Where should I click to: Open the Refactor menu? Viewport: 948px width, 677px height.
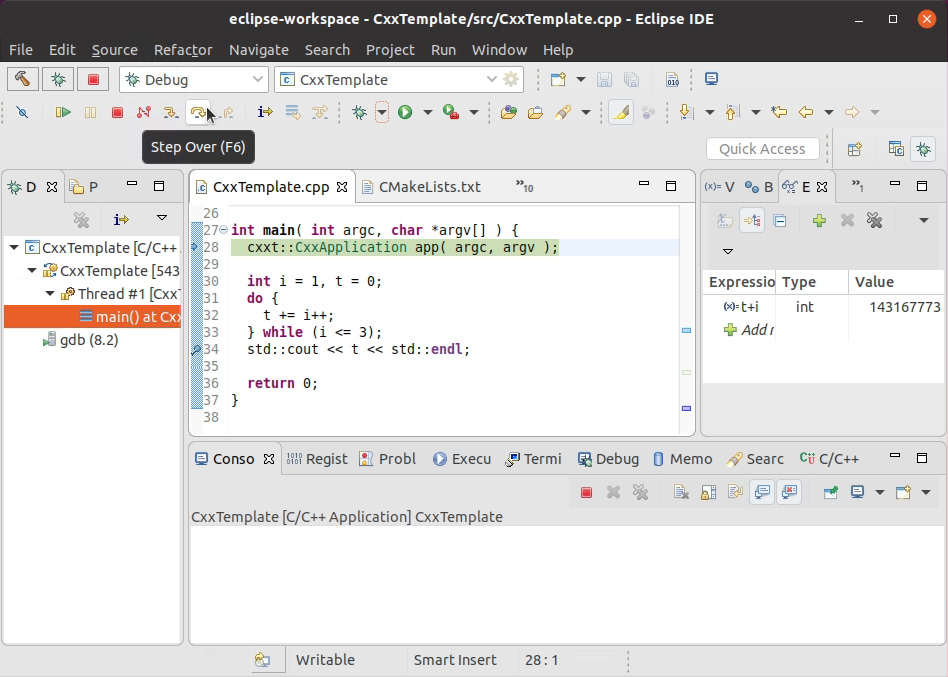(183, 49)
